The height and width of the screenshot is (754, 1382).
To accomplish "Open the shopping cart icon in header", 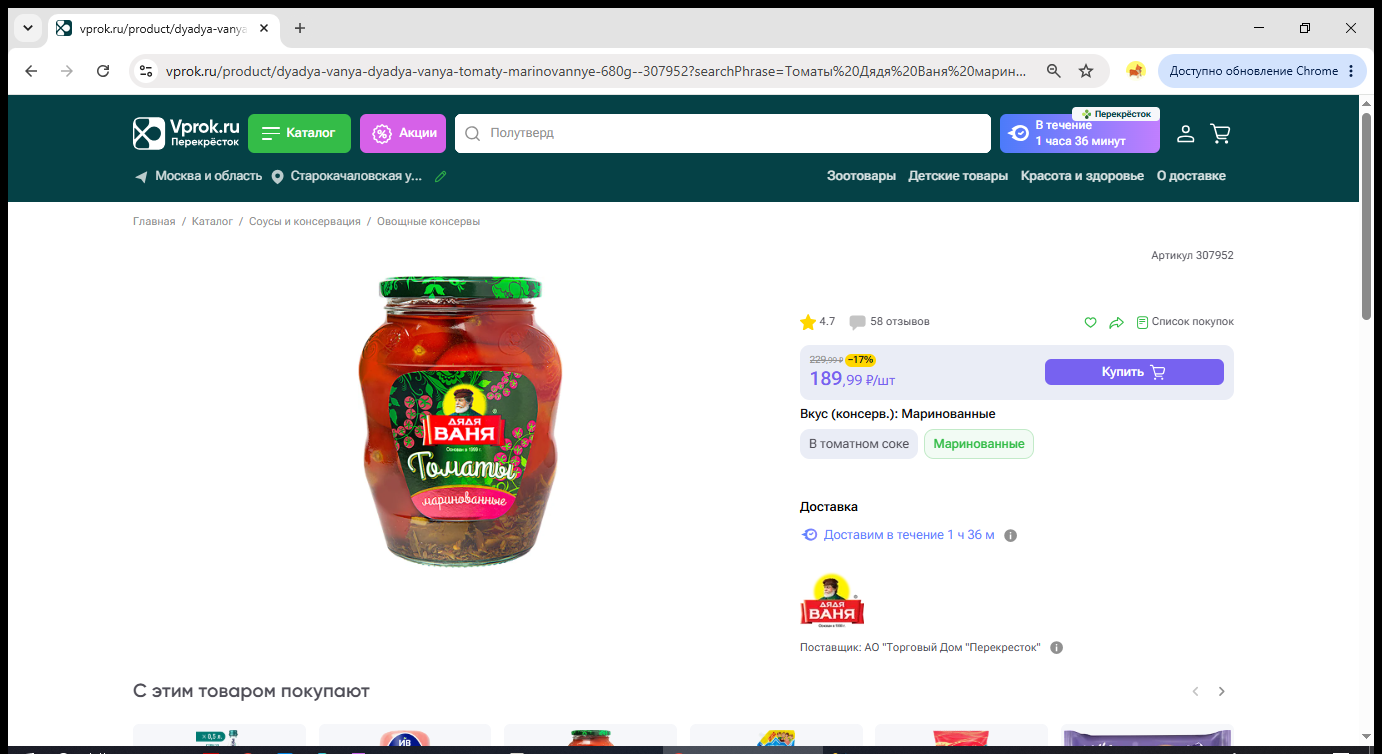I will pyautogui.click(x=1220, y=133).
